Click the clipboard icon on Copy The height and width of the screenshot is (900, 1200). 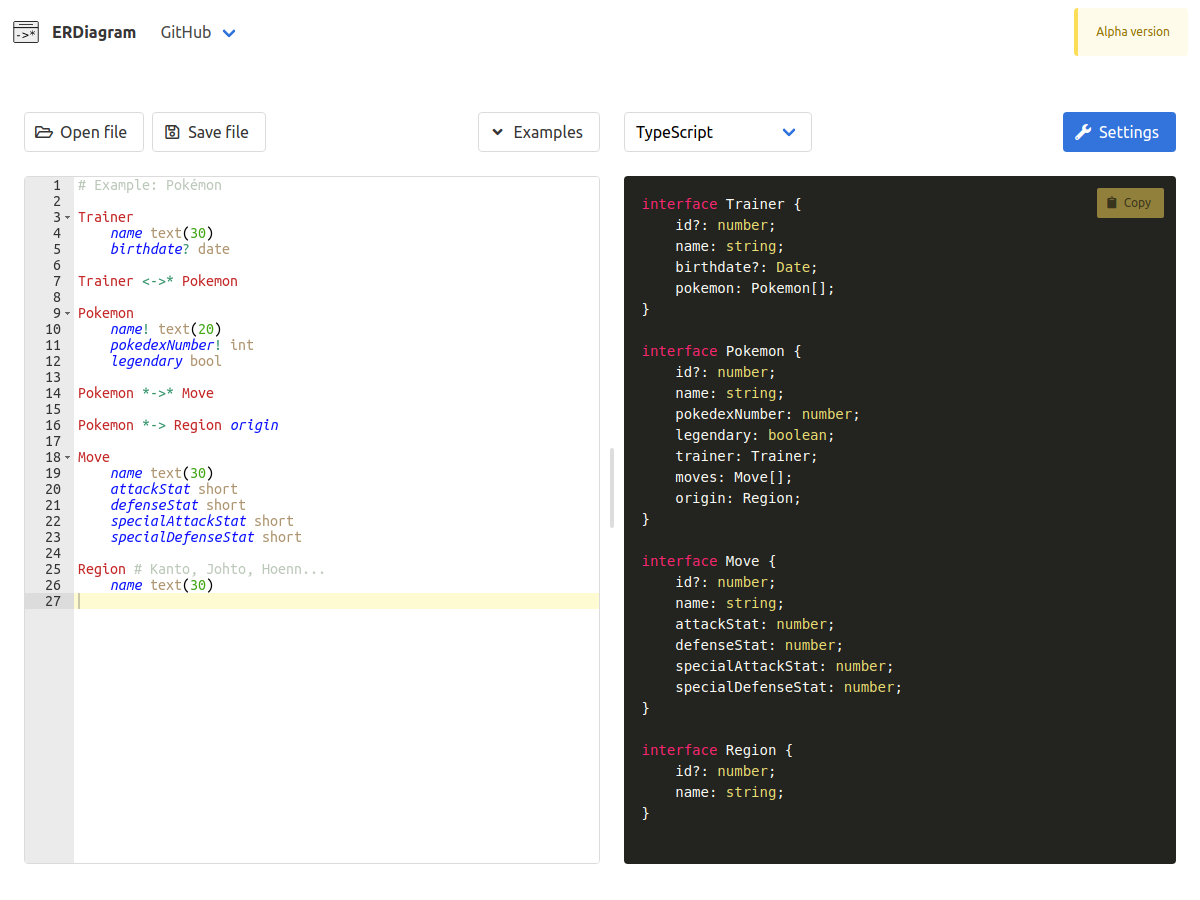(1113, 203)
